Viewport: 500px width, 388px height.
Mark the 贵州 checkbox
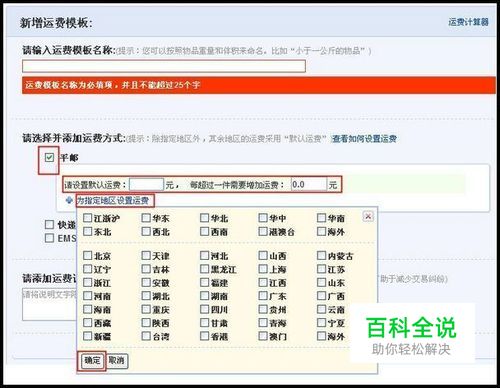(263, 309)
